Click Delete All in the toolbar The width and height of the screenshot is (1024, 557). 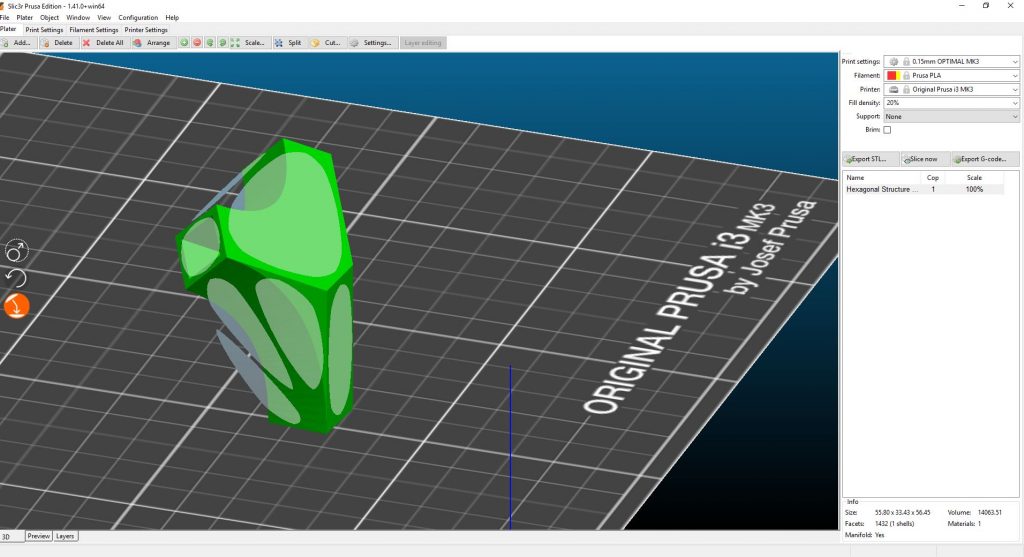click(103, 42)
